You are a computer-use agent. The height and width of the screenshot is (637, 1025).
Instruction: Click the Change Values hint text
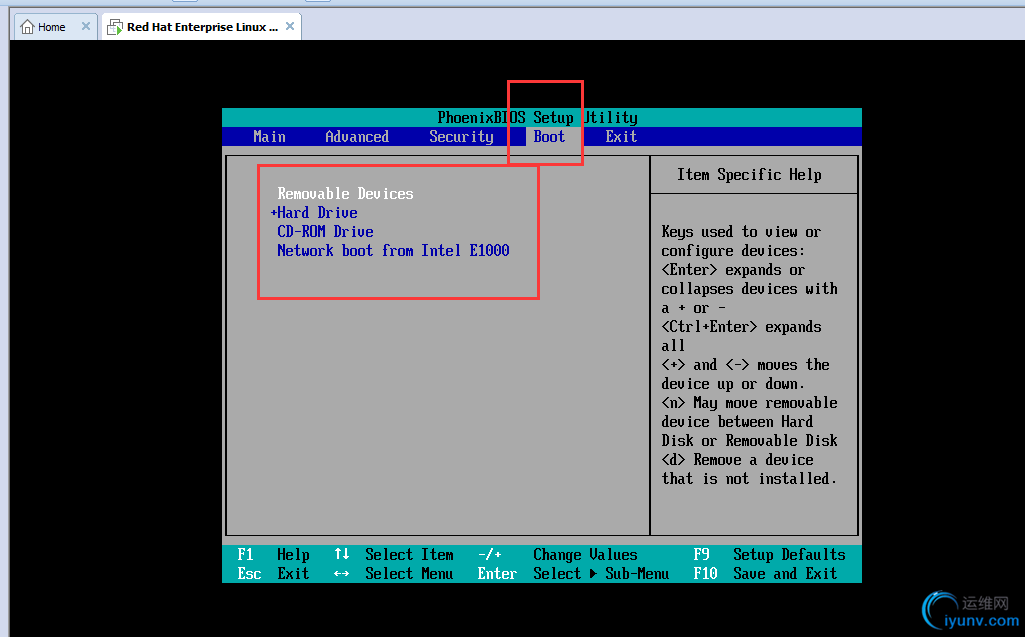tap(585, 555)
